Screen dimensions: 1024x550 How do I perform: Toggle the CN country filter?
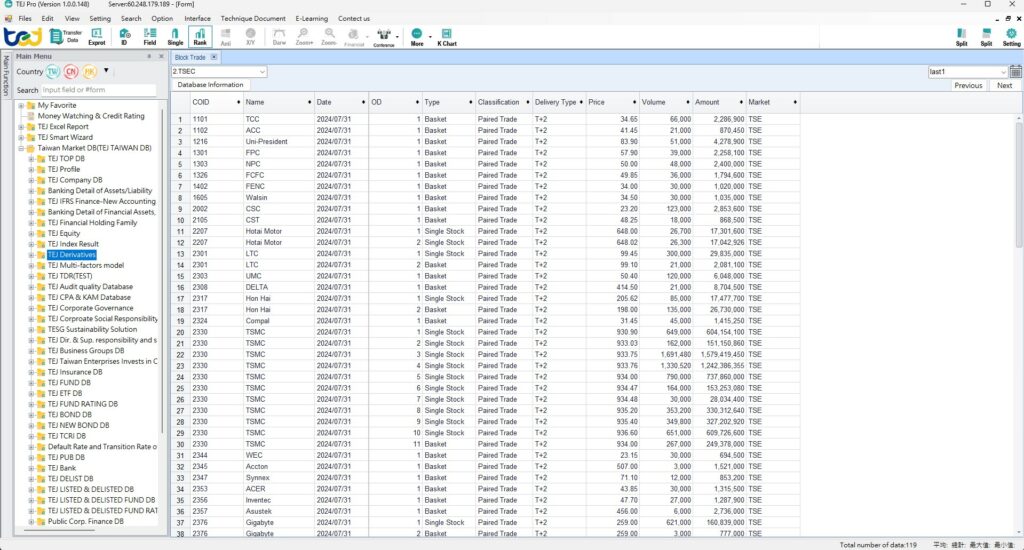tap(71, 72)
